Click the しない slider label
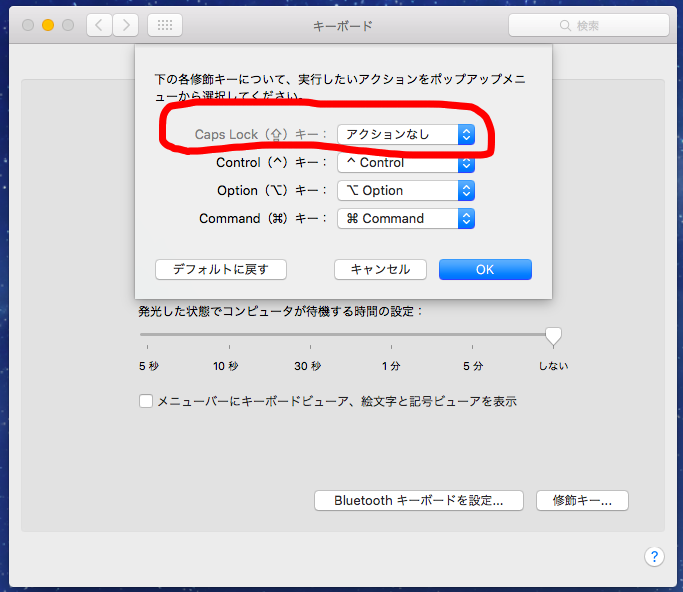 tap(554, 366)
